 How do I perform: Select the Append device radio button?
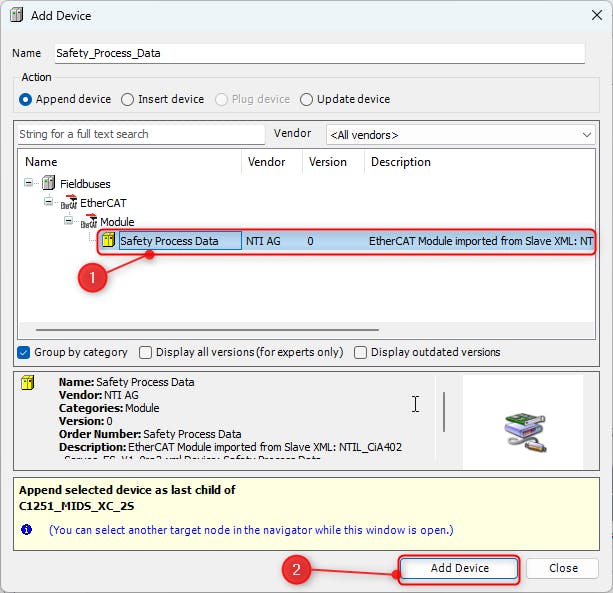point(26,99)
